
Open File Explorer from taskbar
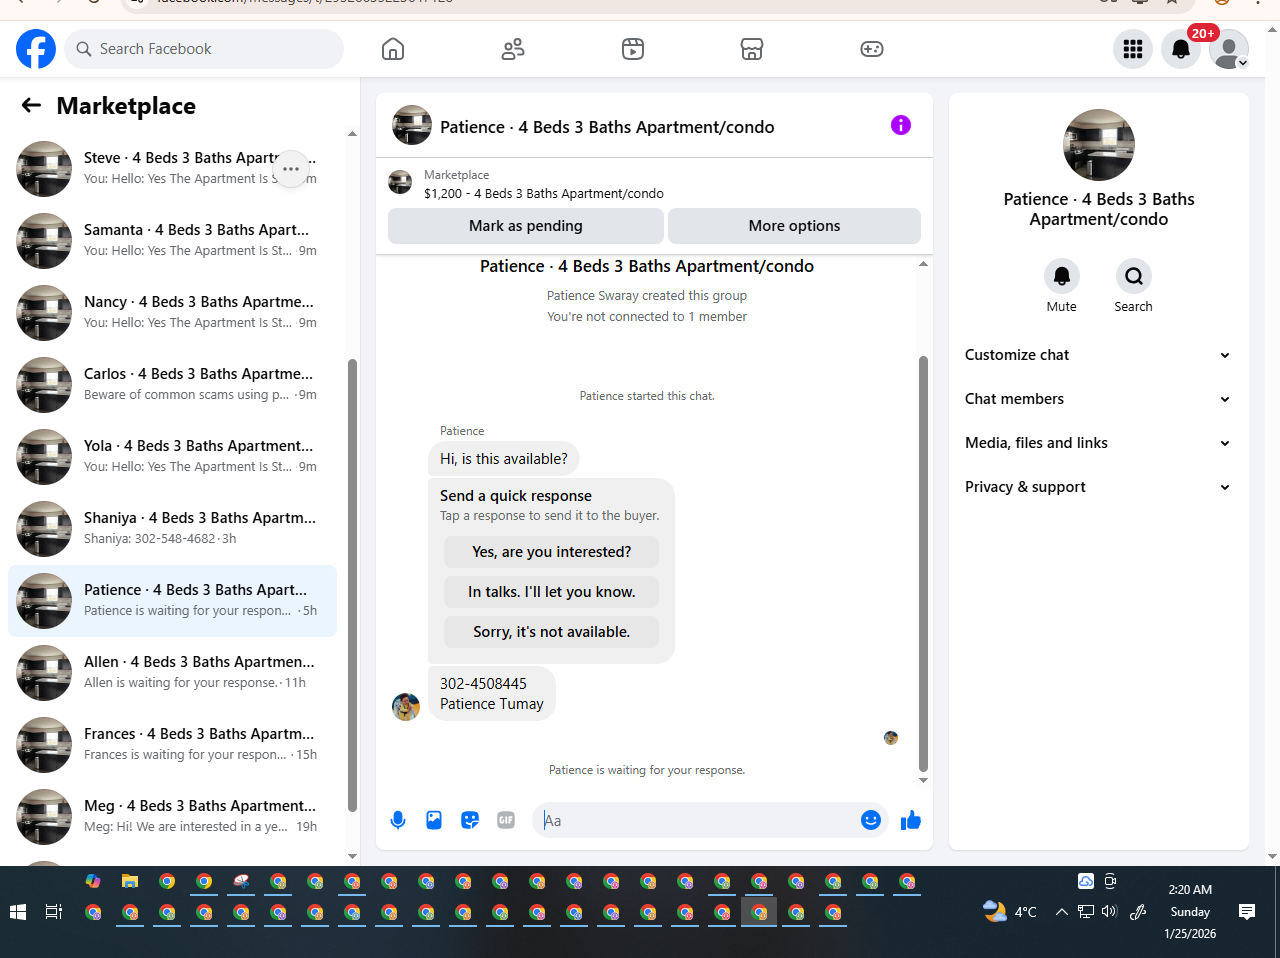[x=130, y=881]
